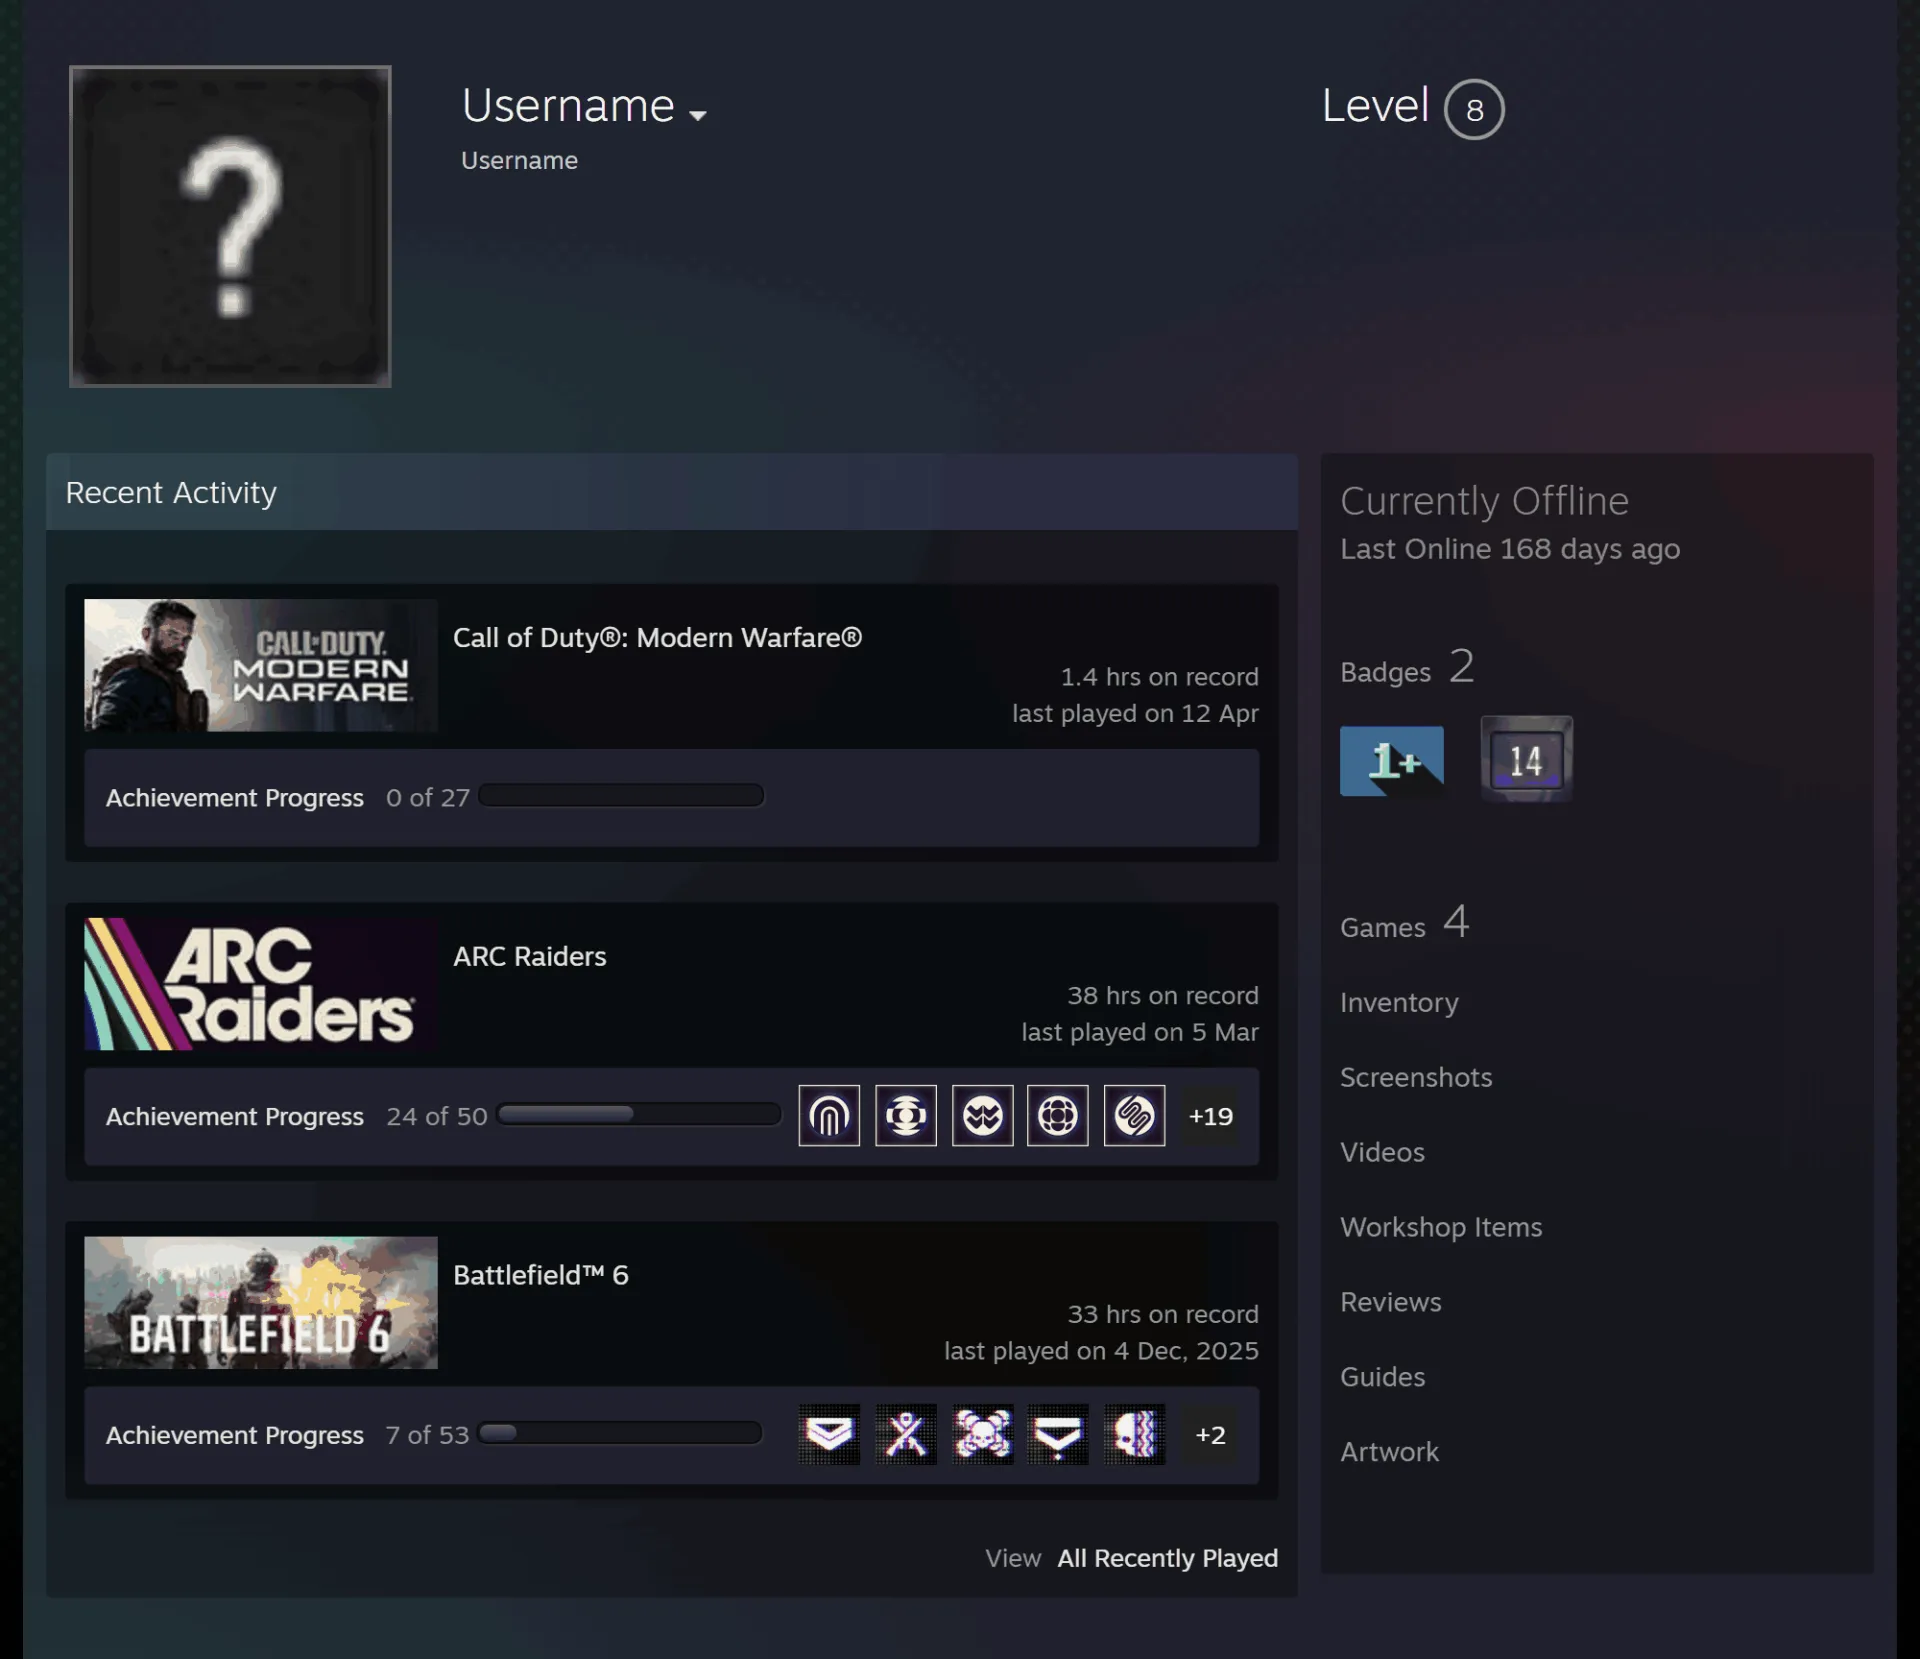Open the Battlefield 6 skull crossbones achievement icon
This screenshot has width=1920, height=1659.
(982, 1434)
